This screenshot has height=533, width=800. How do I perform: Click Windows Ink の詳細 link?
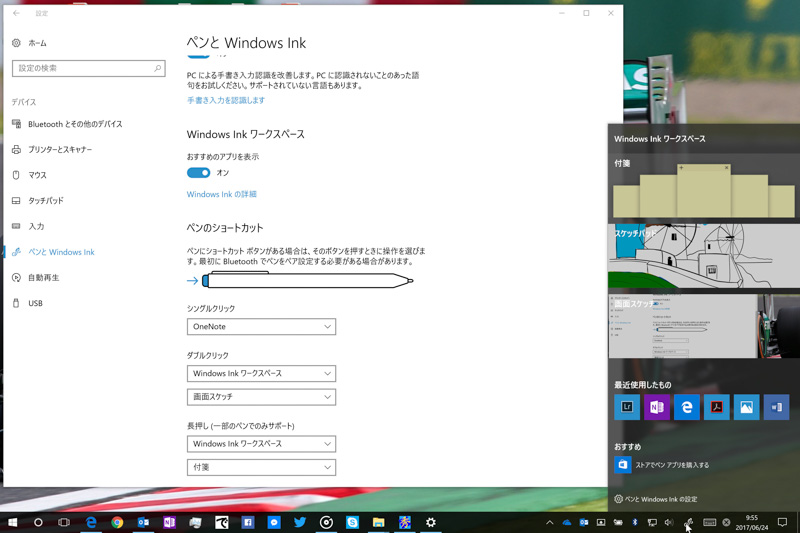(221, 194)
